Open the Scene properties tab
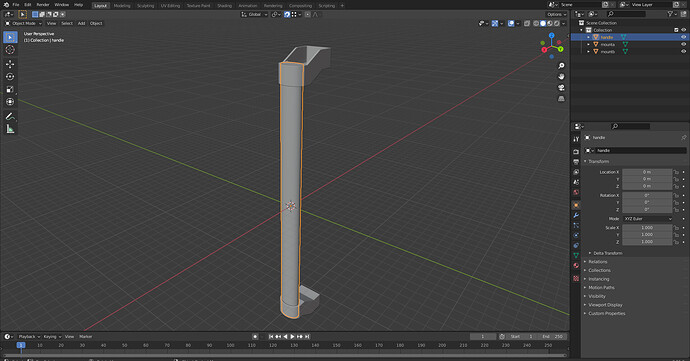Screen dimensions: 690x361 pos(576,182)
